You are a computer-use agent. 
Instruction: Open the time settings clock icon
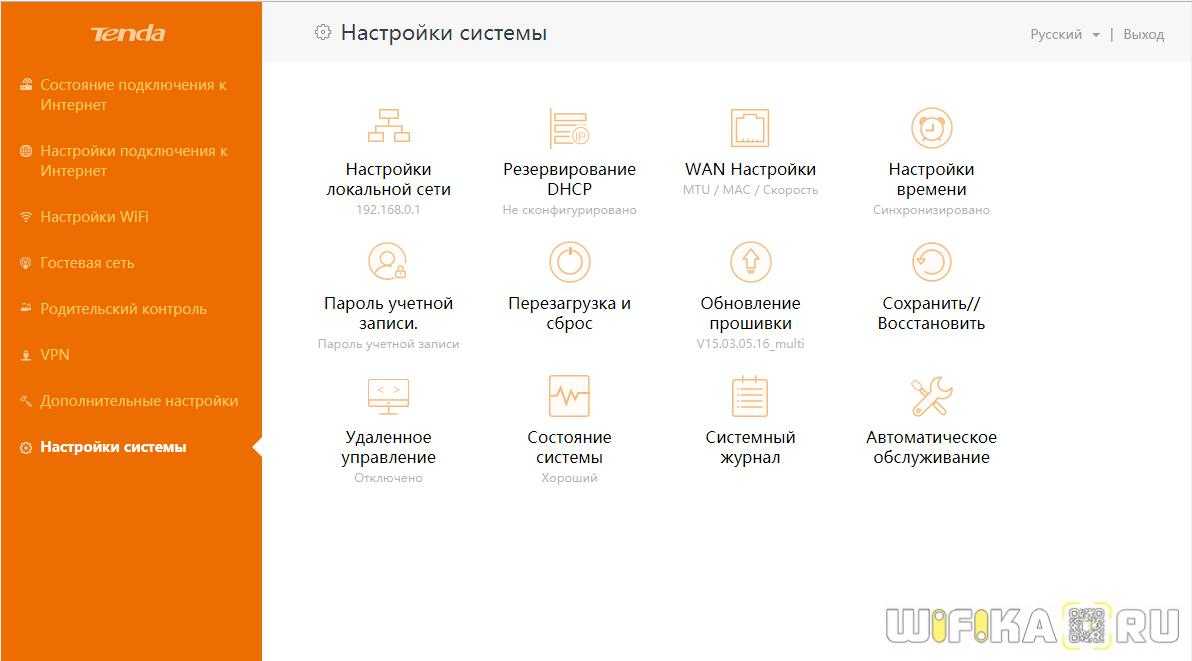(931, 128)
